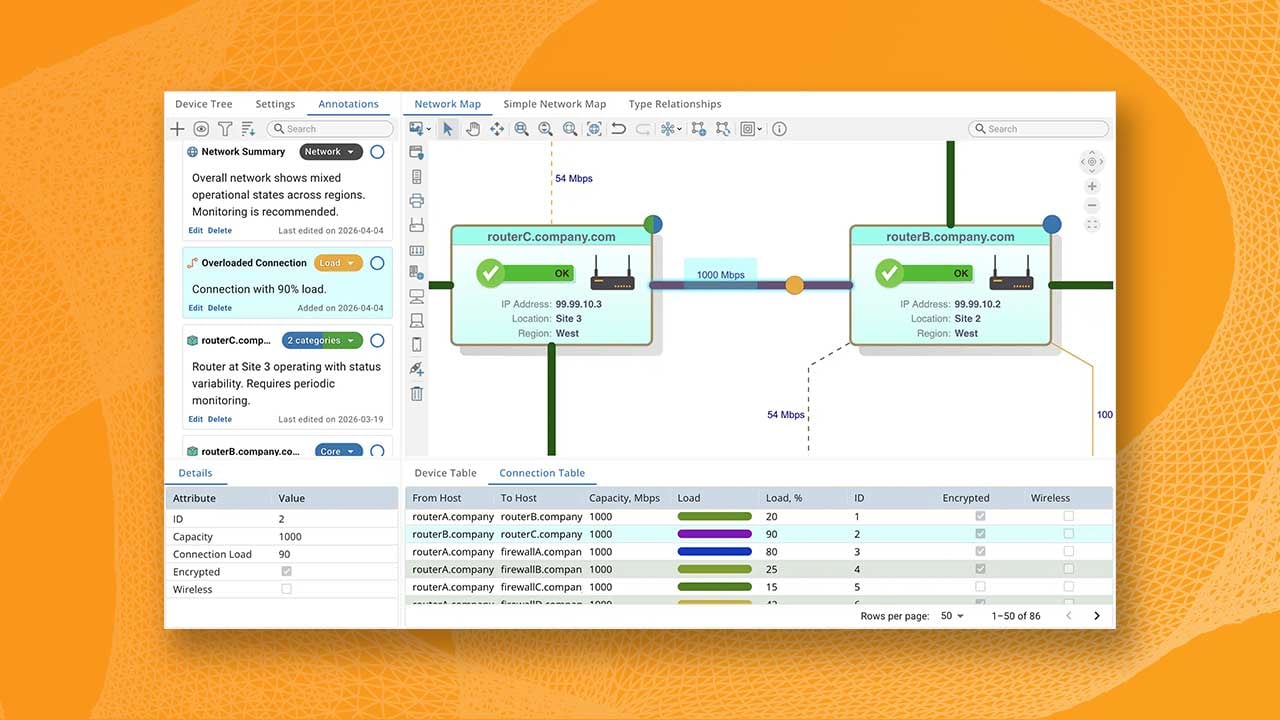This screenshot has width=1280, height=720.
Task: Click the undo arrow icon
Action: (x=618, y=129)
